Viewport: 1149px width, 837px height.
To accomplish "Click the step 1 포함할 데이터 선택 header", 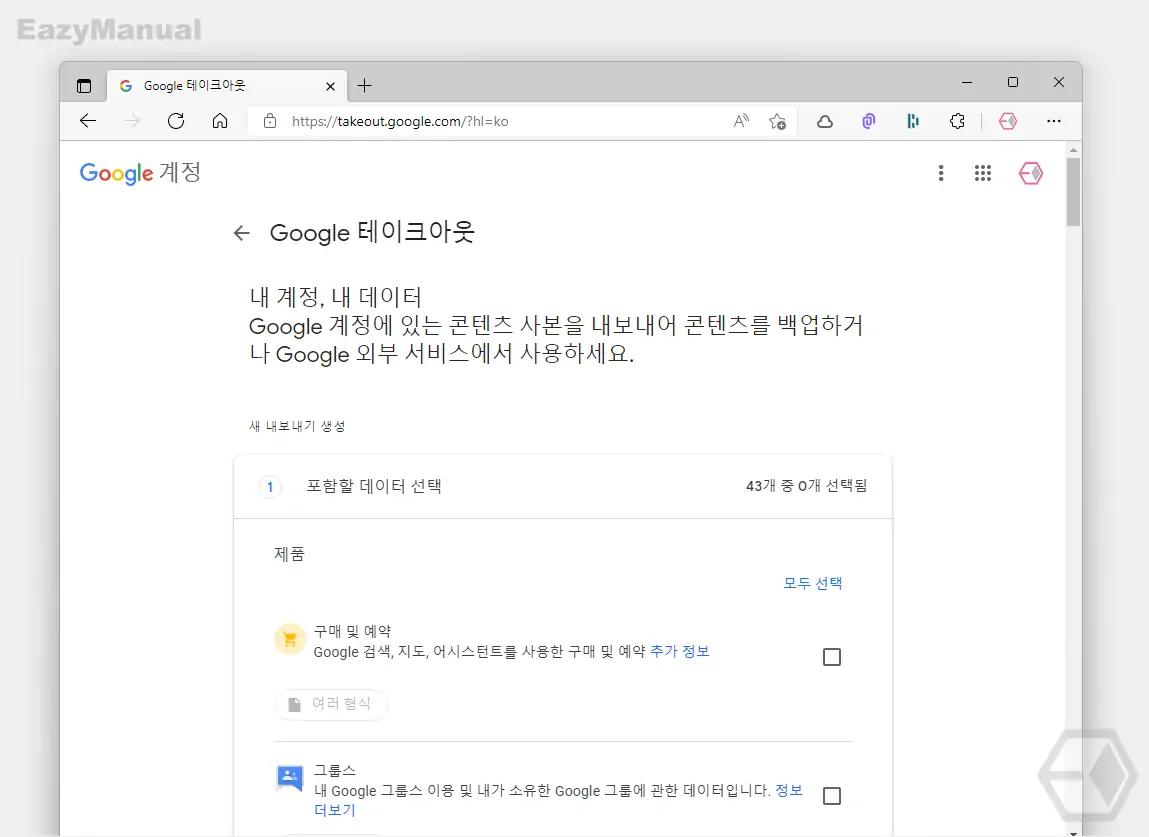I will point(563,487).
